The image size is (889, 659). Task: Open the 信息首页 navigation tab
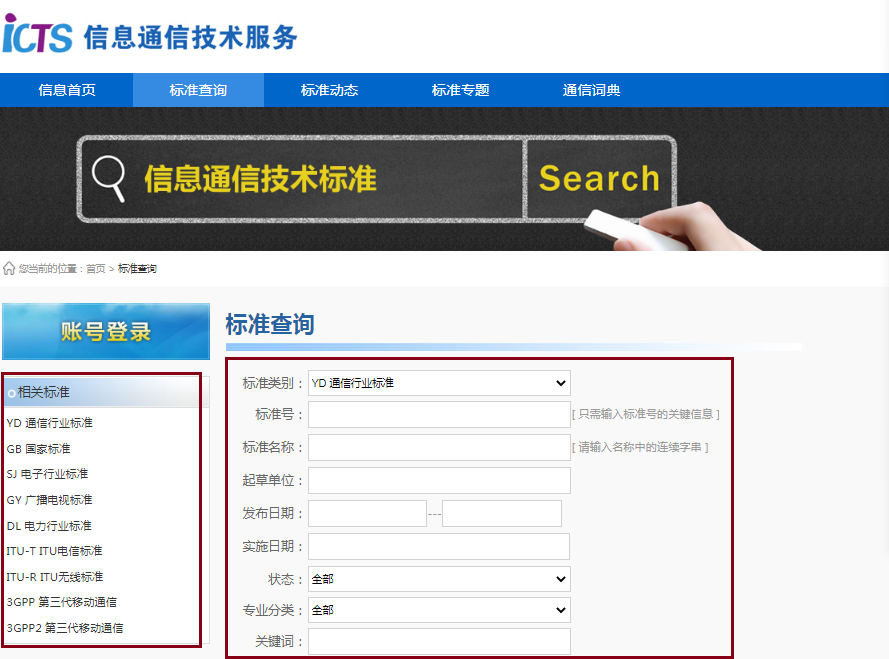tap(67, 90)
